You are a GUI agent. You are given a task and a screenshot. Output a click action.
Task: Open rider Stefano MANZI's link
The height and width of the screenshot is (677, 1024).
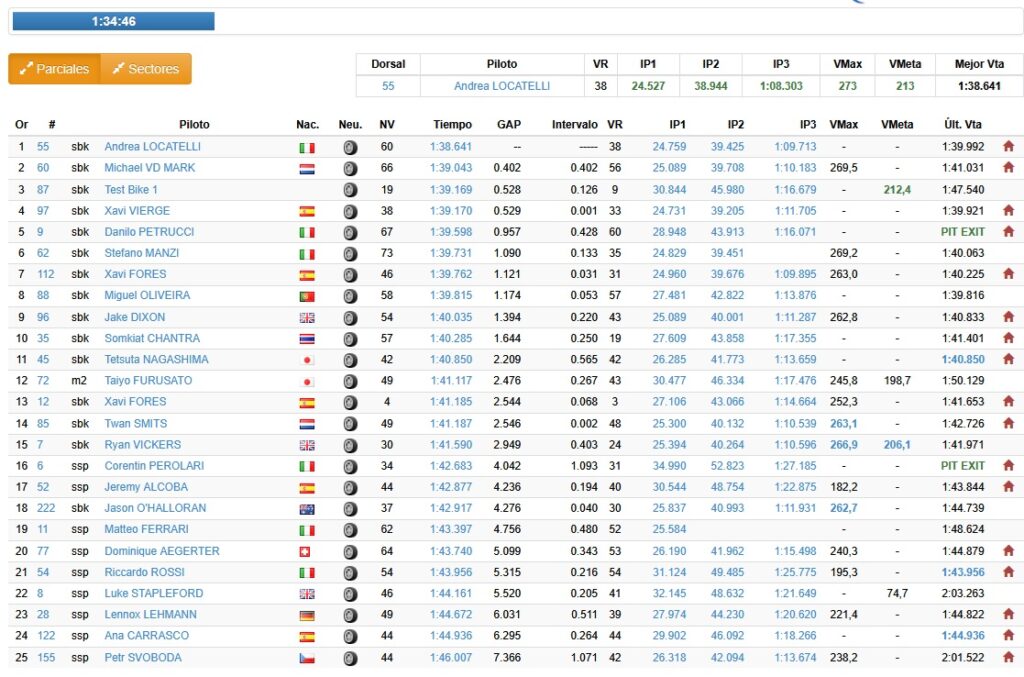coord(140,254)
